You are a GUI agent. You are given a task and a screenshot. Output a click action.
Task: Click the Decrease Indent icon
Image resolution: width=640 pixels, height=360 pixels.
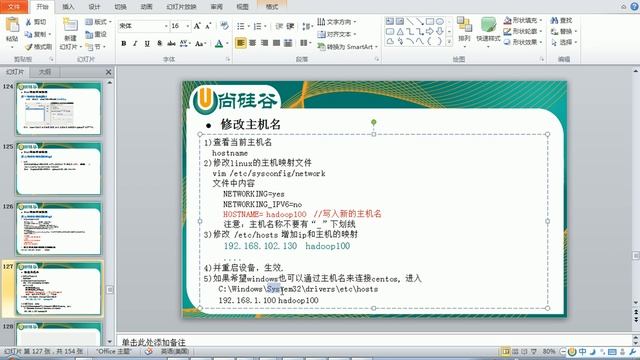point(279,26)
